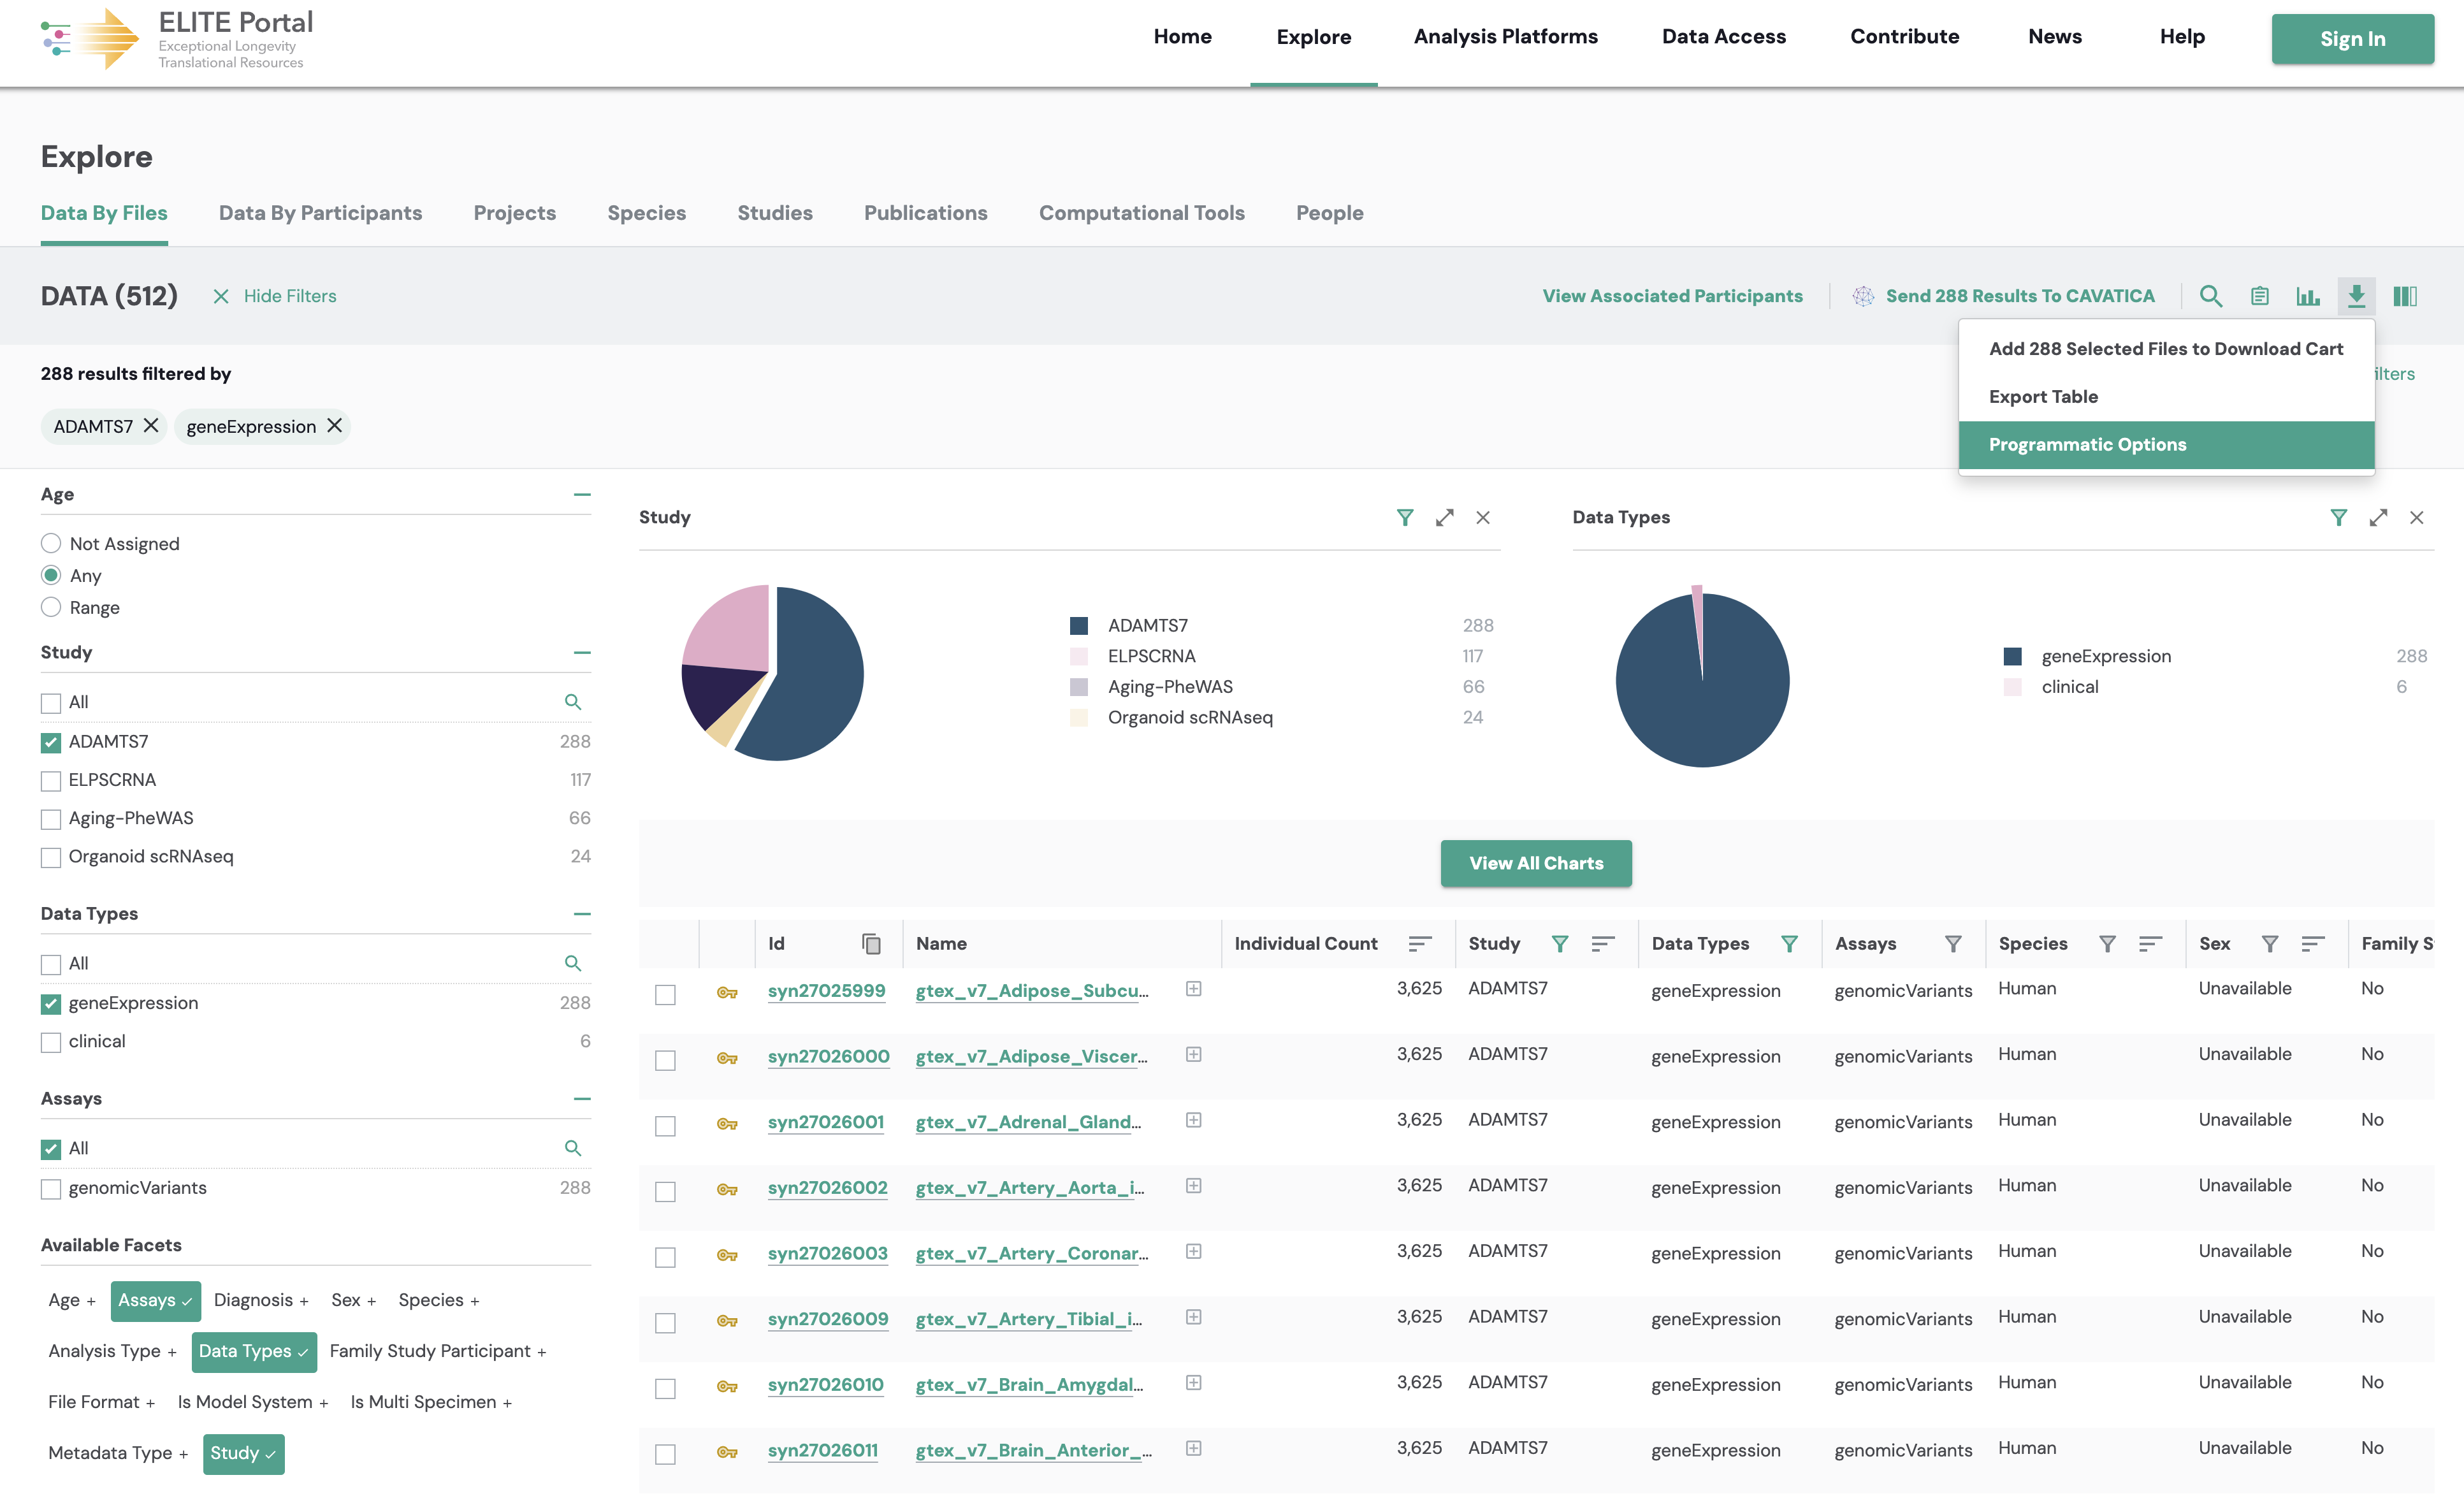2464x1503 pixels.
Task: Filter the Species table column
Action: coord(2107,943)
